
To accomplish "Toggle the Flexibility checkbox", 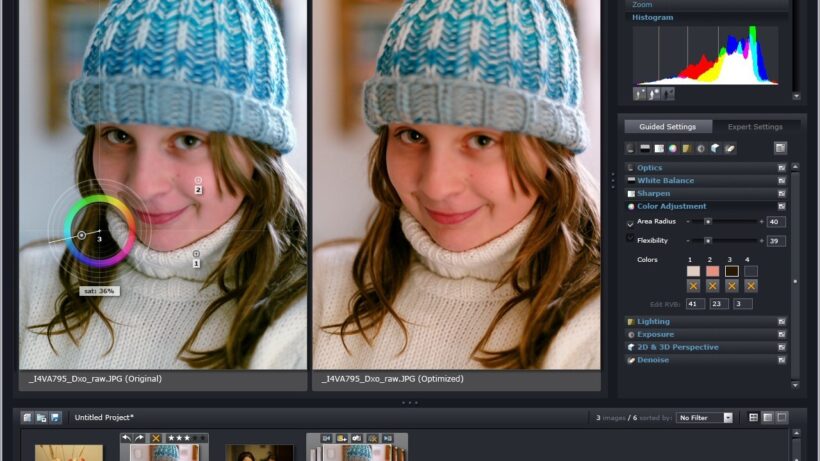I will [x=630, y=239].
